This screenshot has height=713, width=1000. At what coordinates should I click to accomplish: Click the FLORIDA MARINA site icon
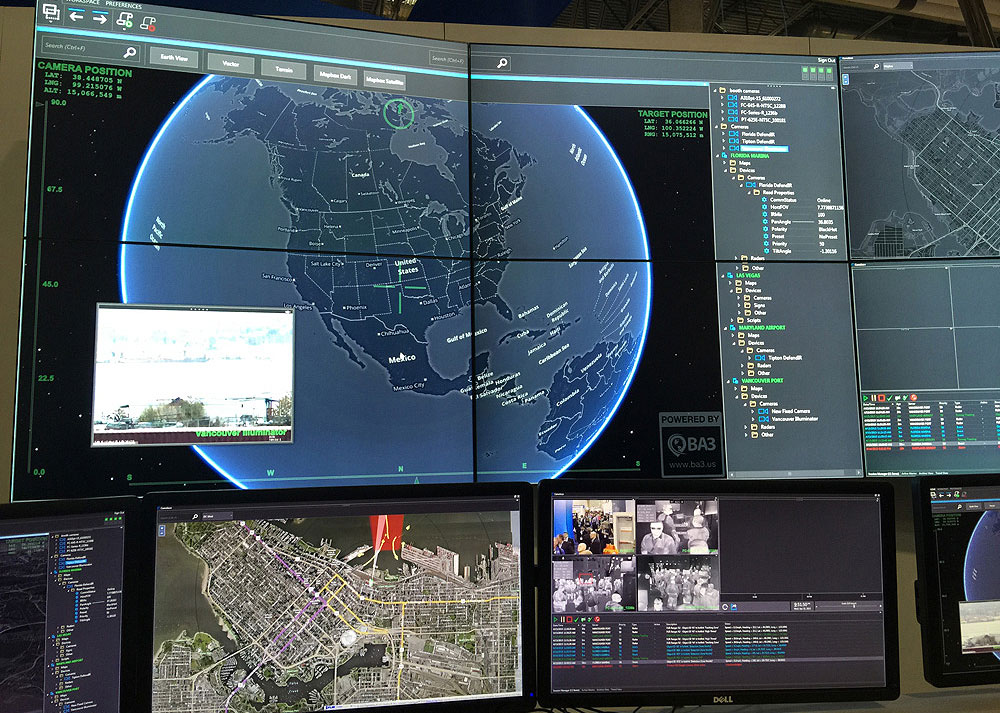724,156
